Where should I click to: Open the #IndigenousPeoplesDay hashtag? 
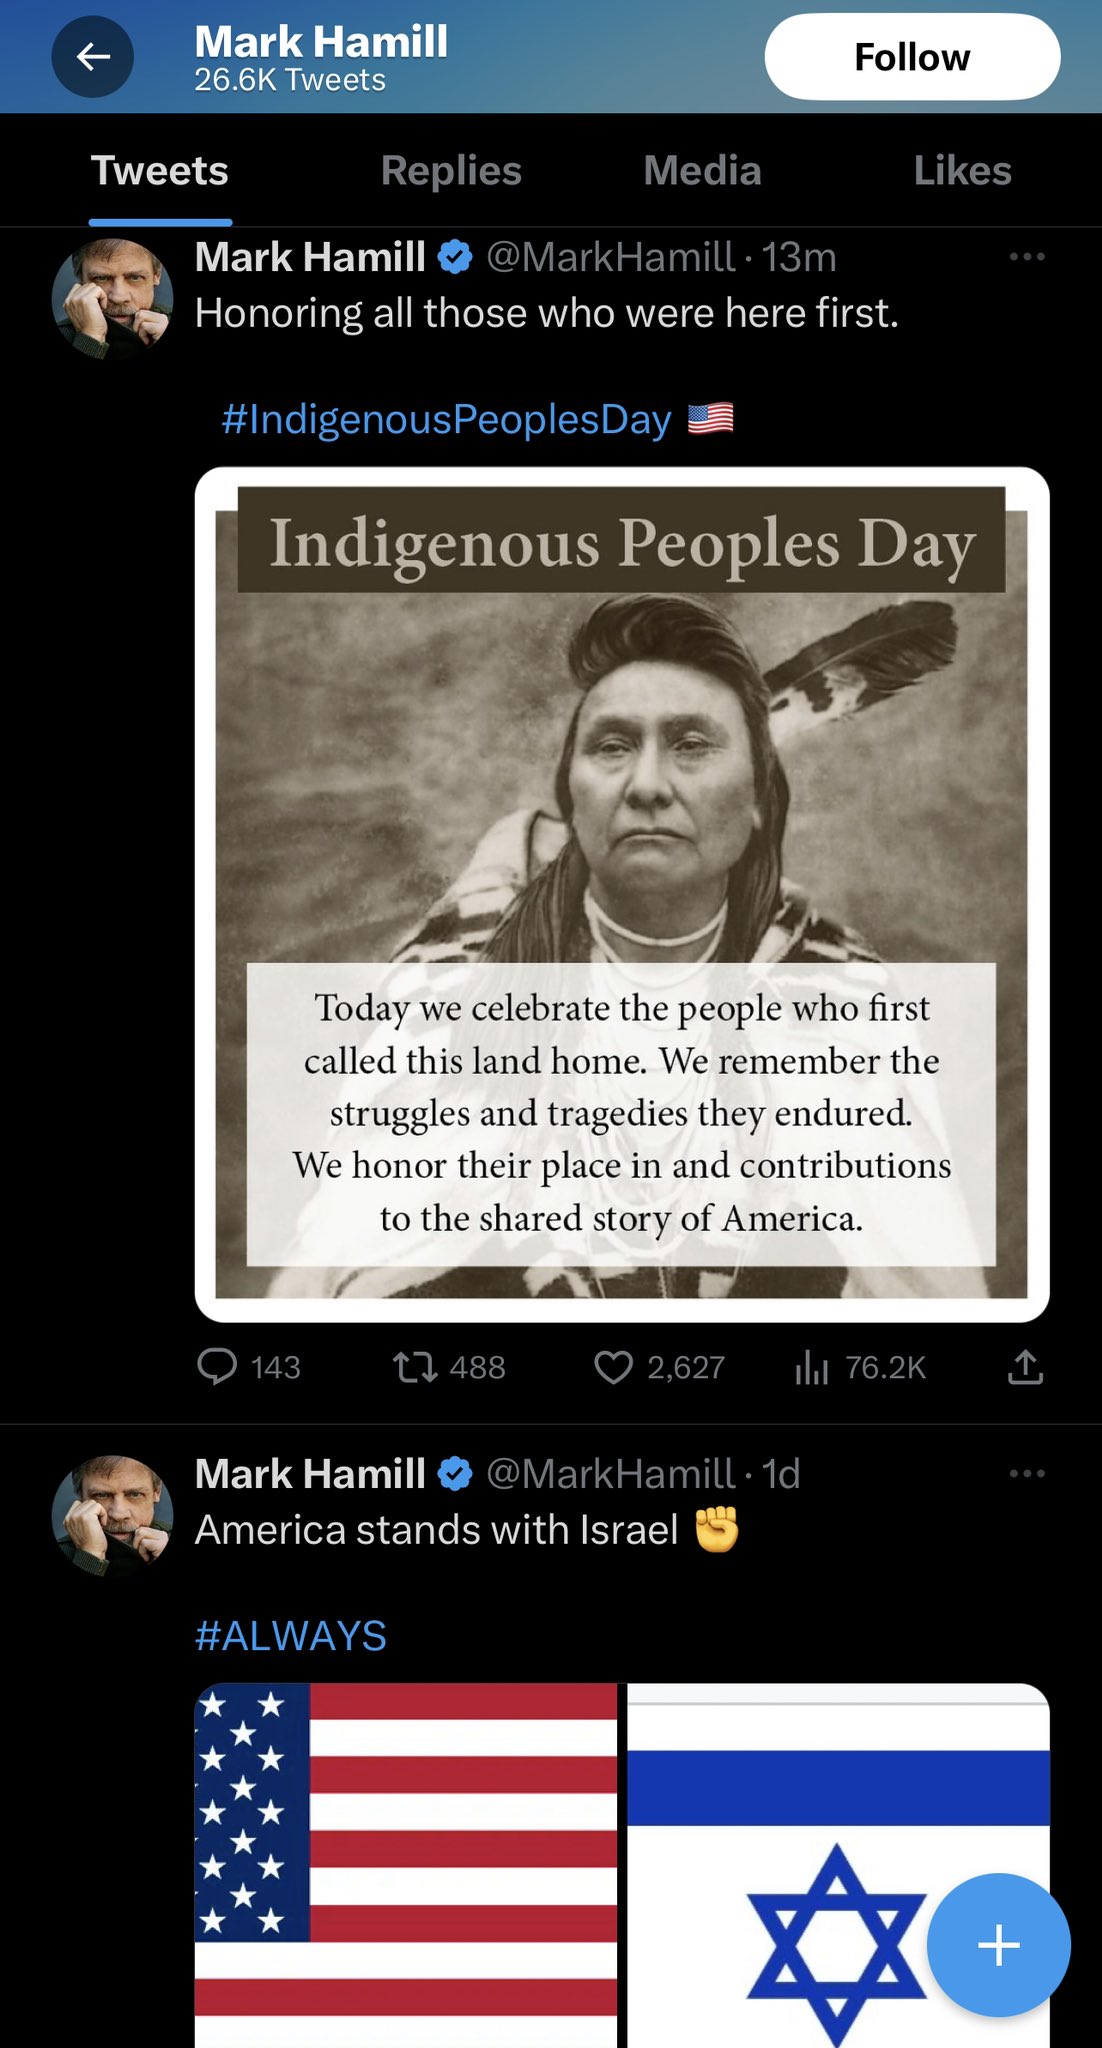pyautogui.click(x=446, y=419)
